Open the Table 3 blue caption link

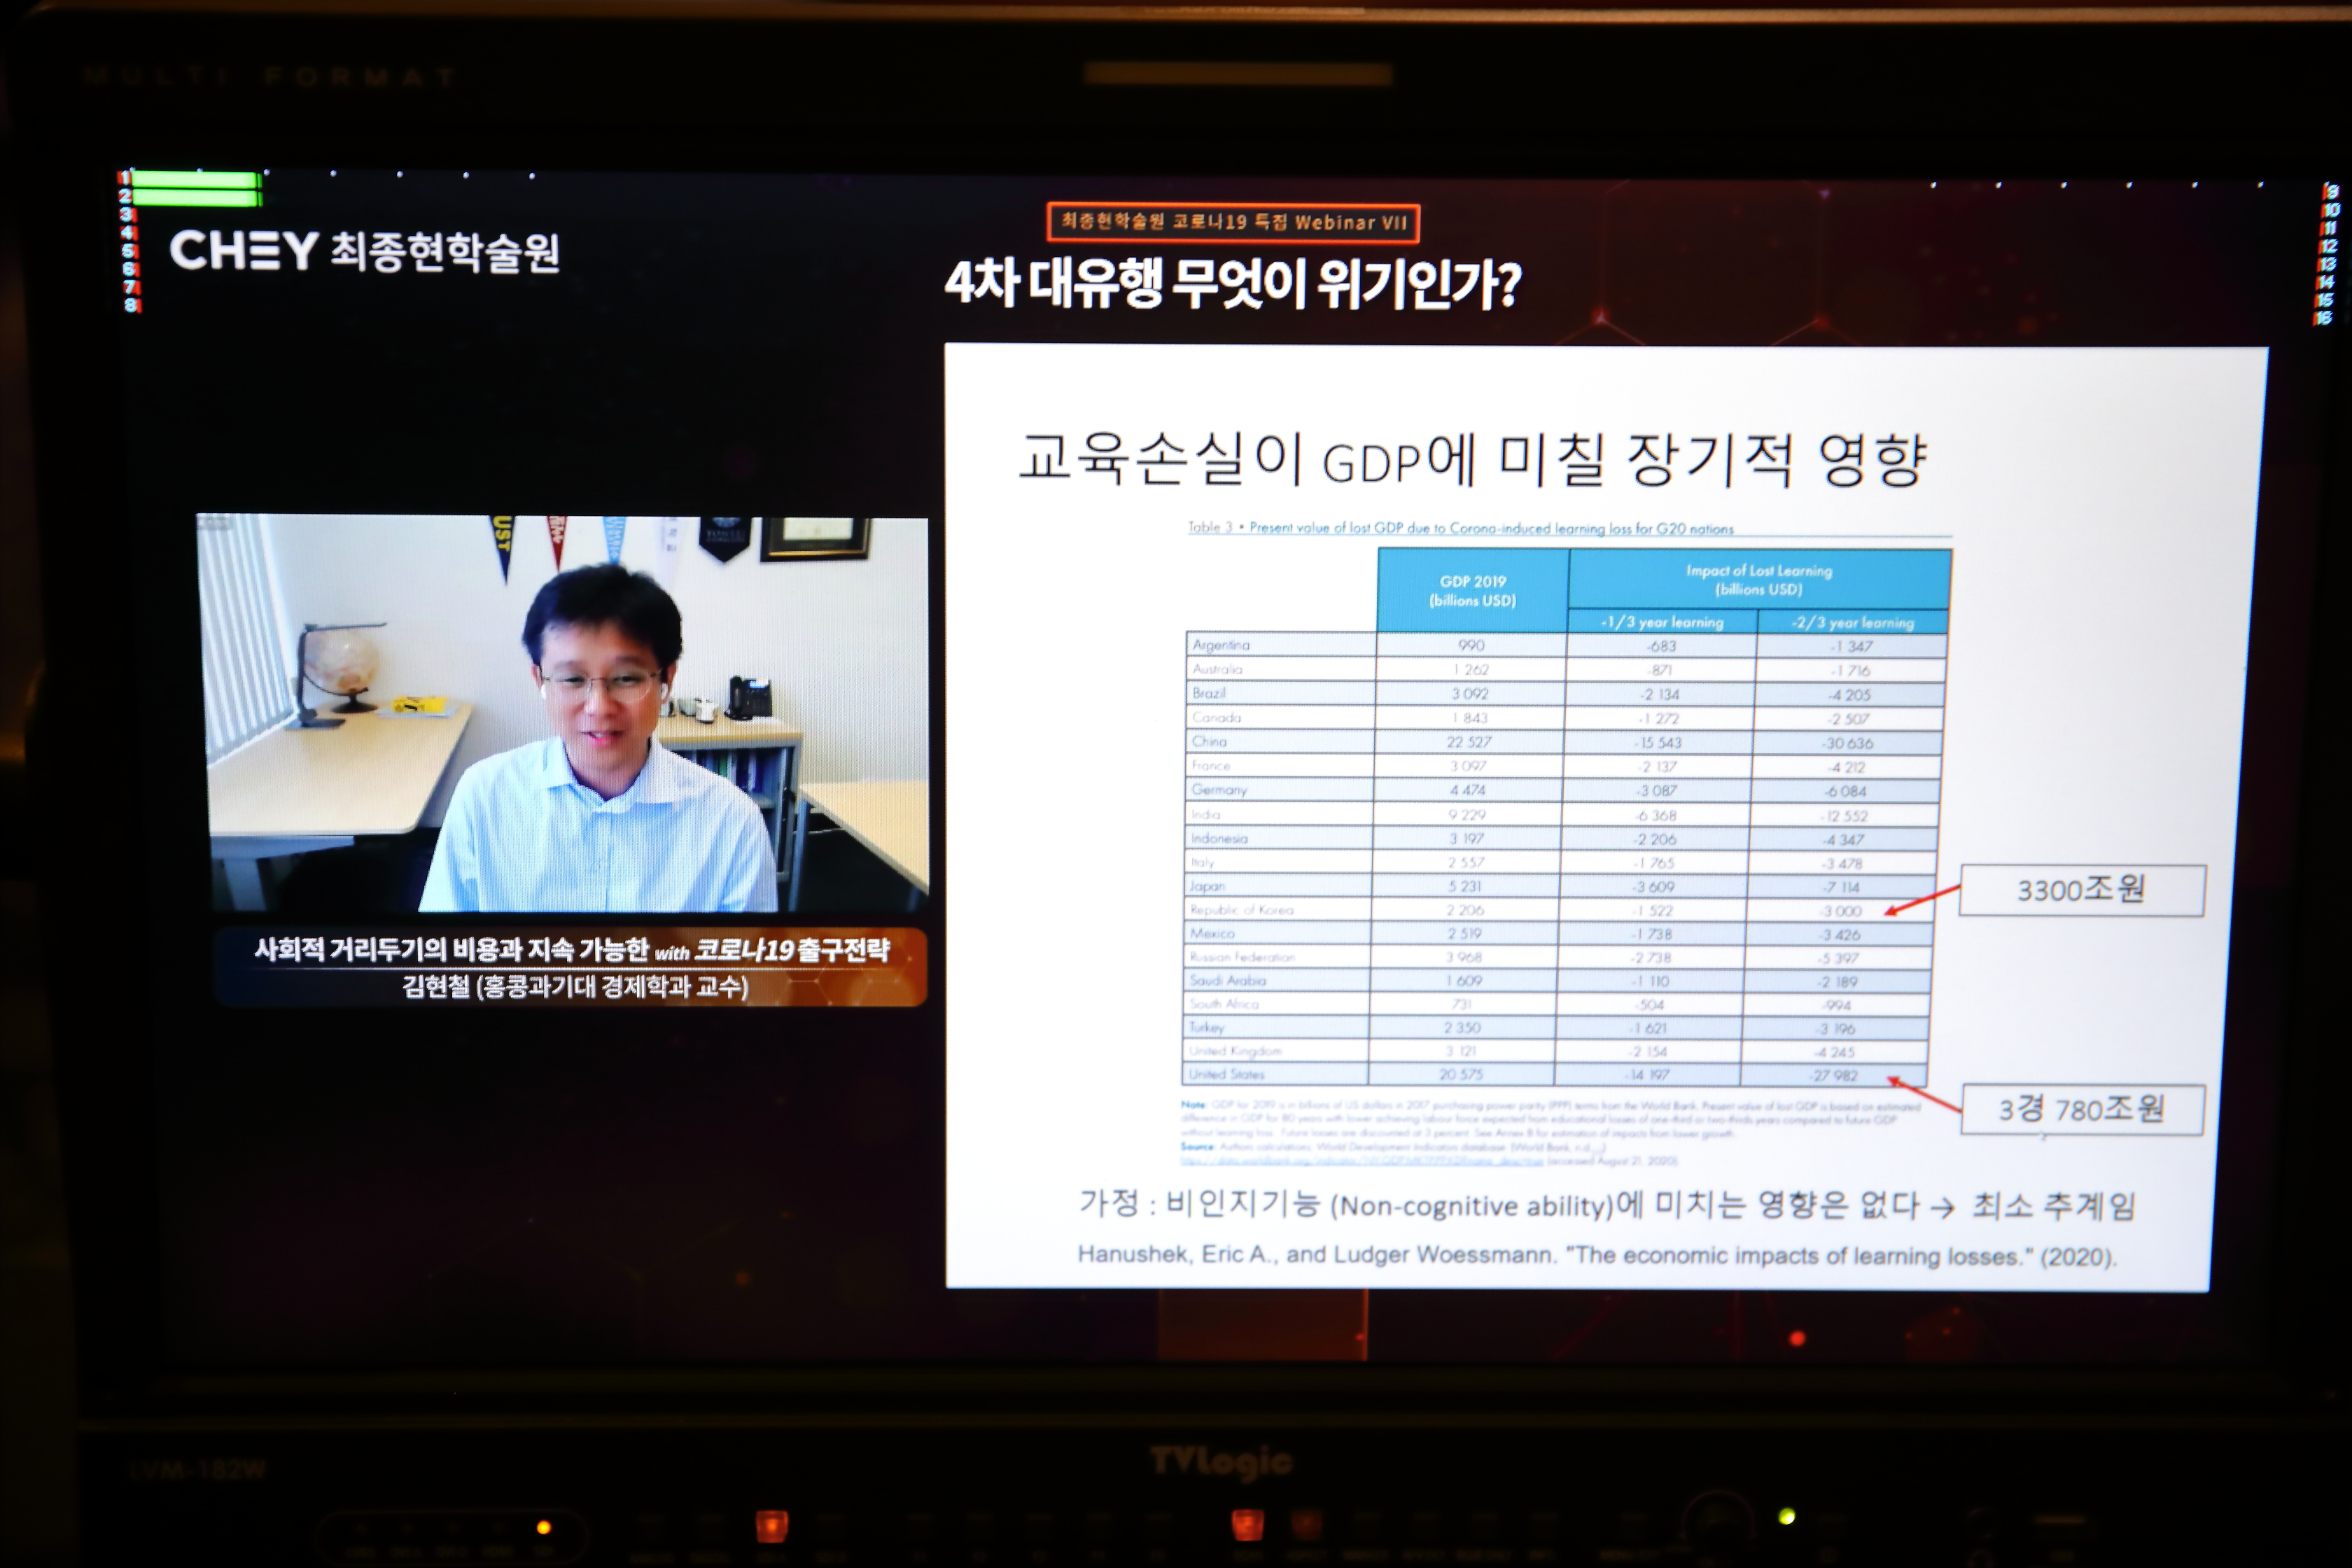tap(1460, 528)
